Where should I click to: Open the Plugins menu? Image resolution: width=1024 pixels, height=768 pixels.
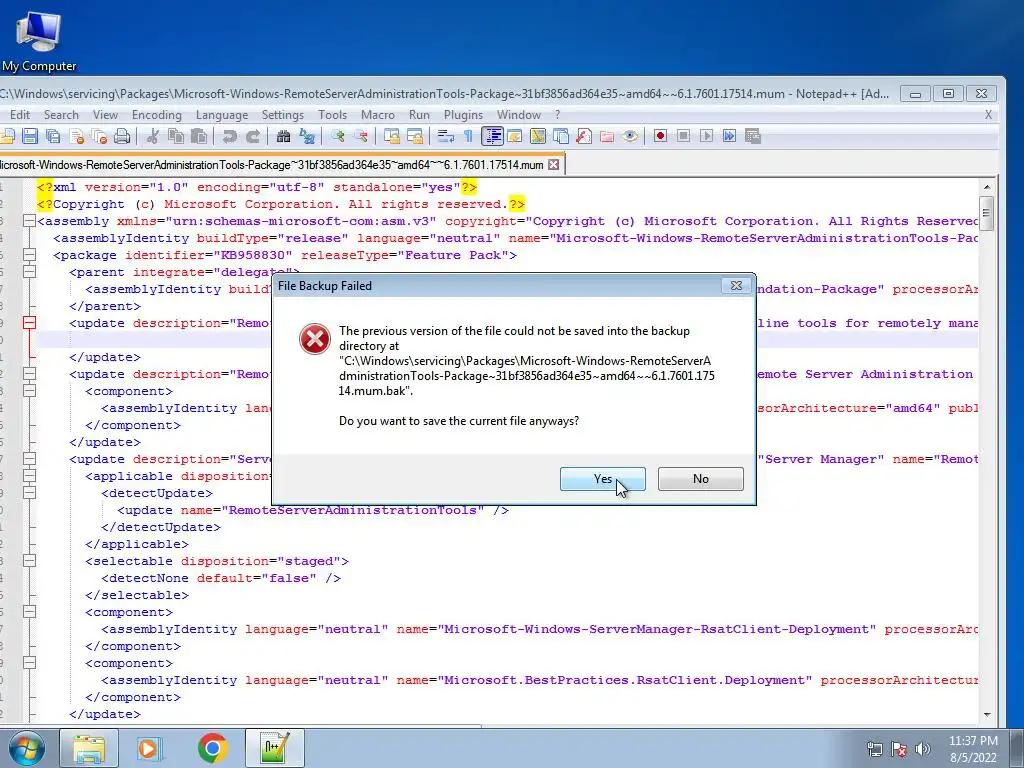[x=463, y=115]
